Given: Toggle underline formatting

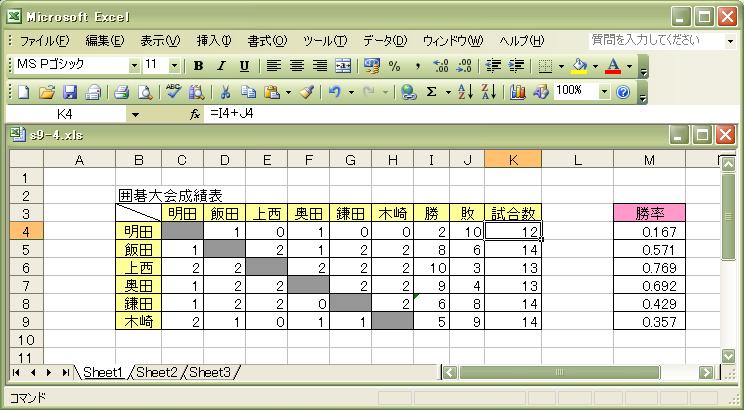Looking at the screenshot, I should pyautogui.click(x=244, y=66).
